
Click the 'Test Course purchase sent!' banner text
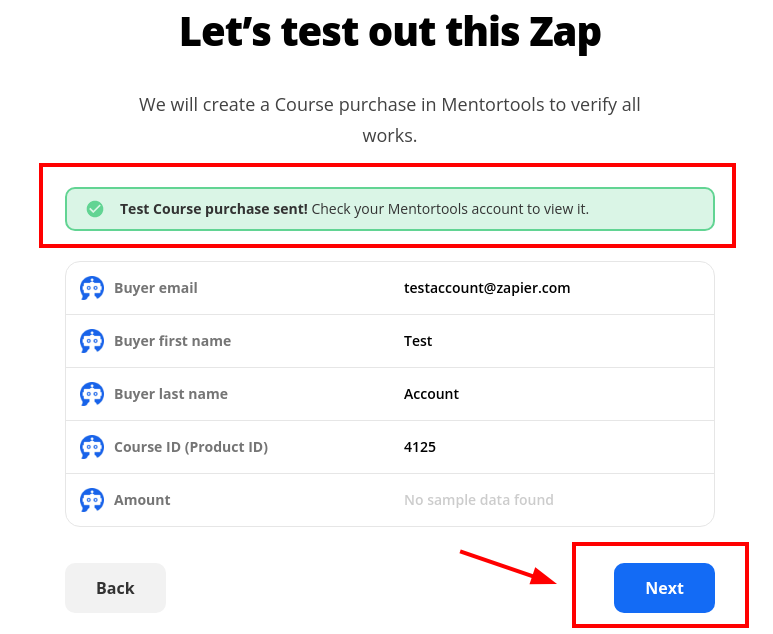click(213, 209)
